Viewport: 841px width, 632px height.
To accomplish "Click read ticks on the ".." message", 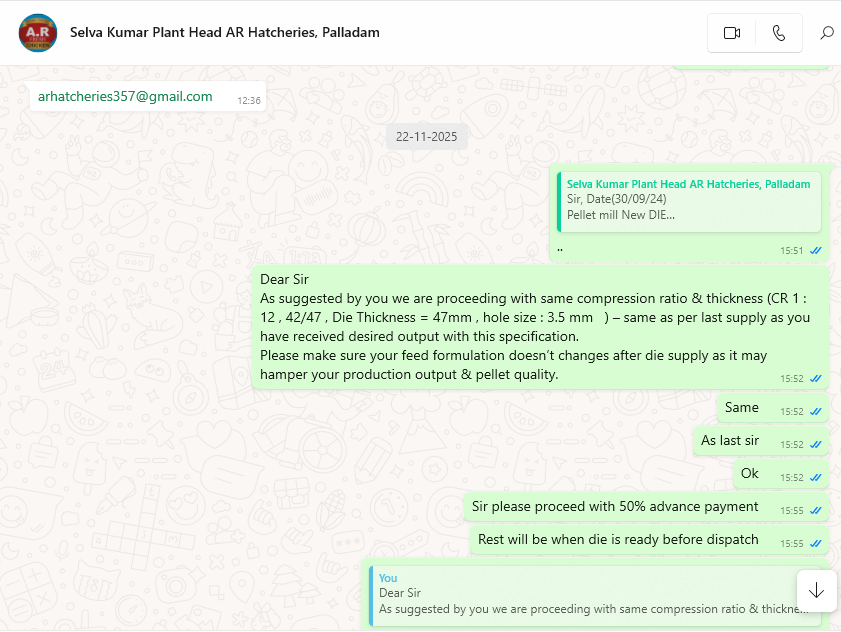I will [816, 251].
